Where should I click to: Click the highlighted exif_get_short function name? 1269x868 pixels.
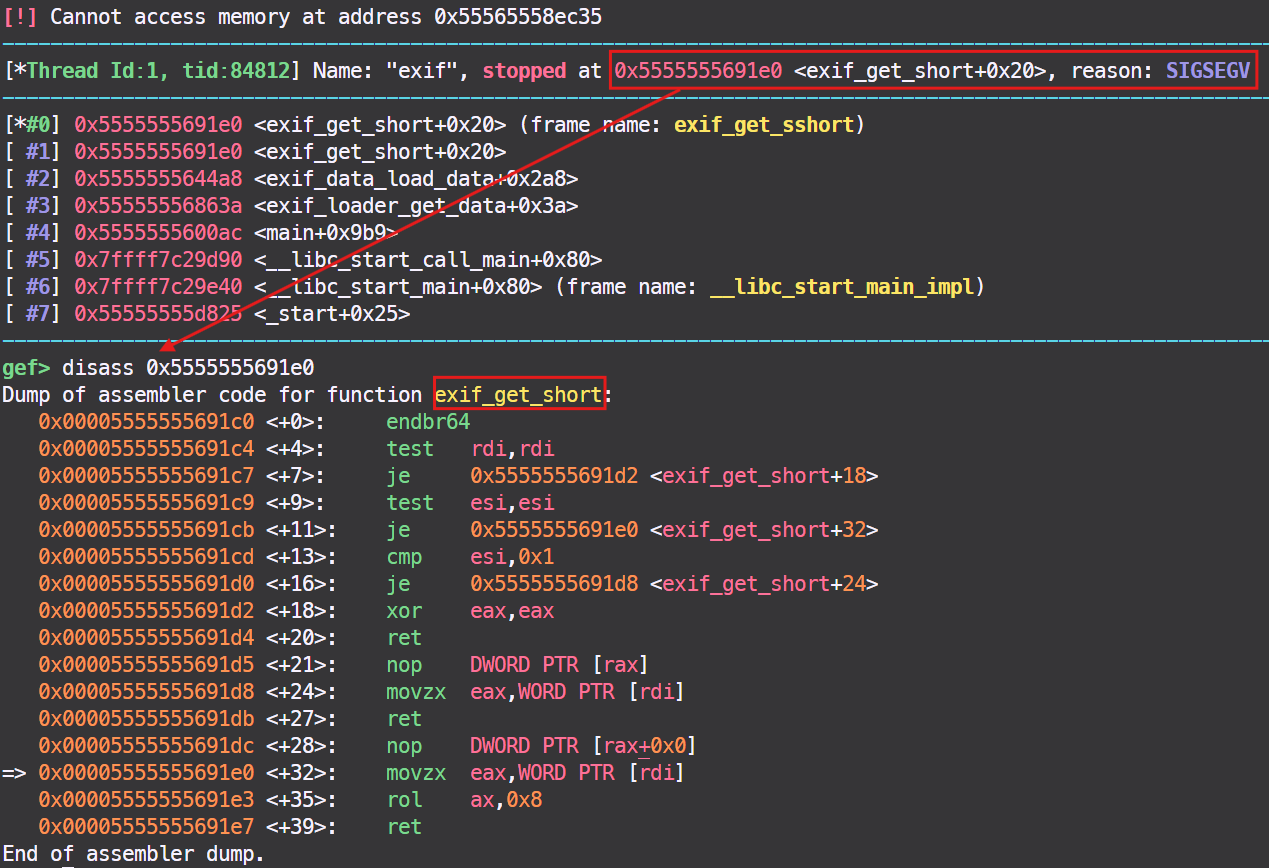519,394
